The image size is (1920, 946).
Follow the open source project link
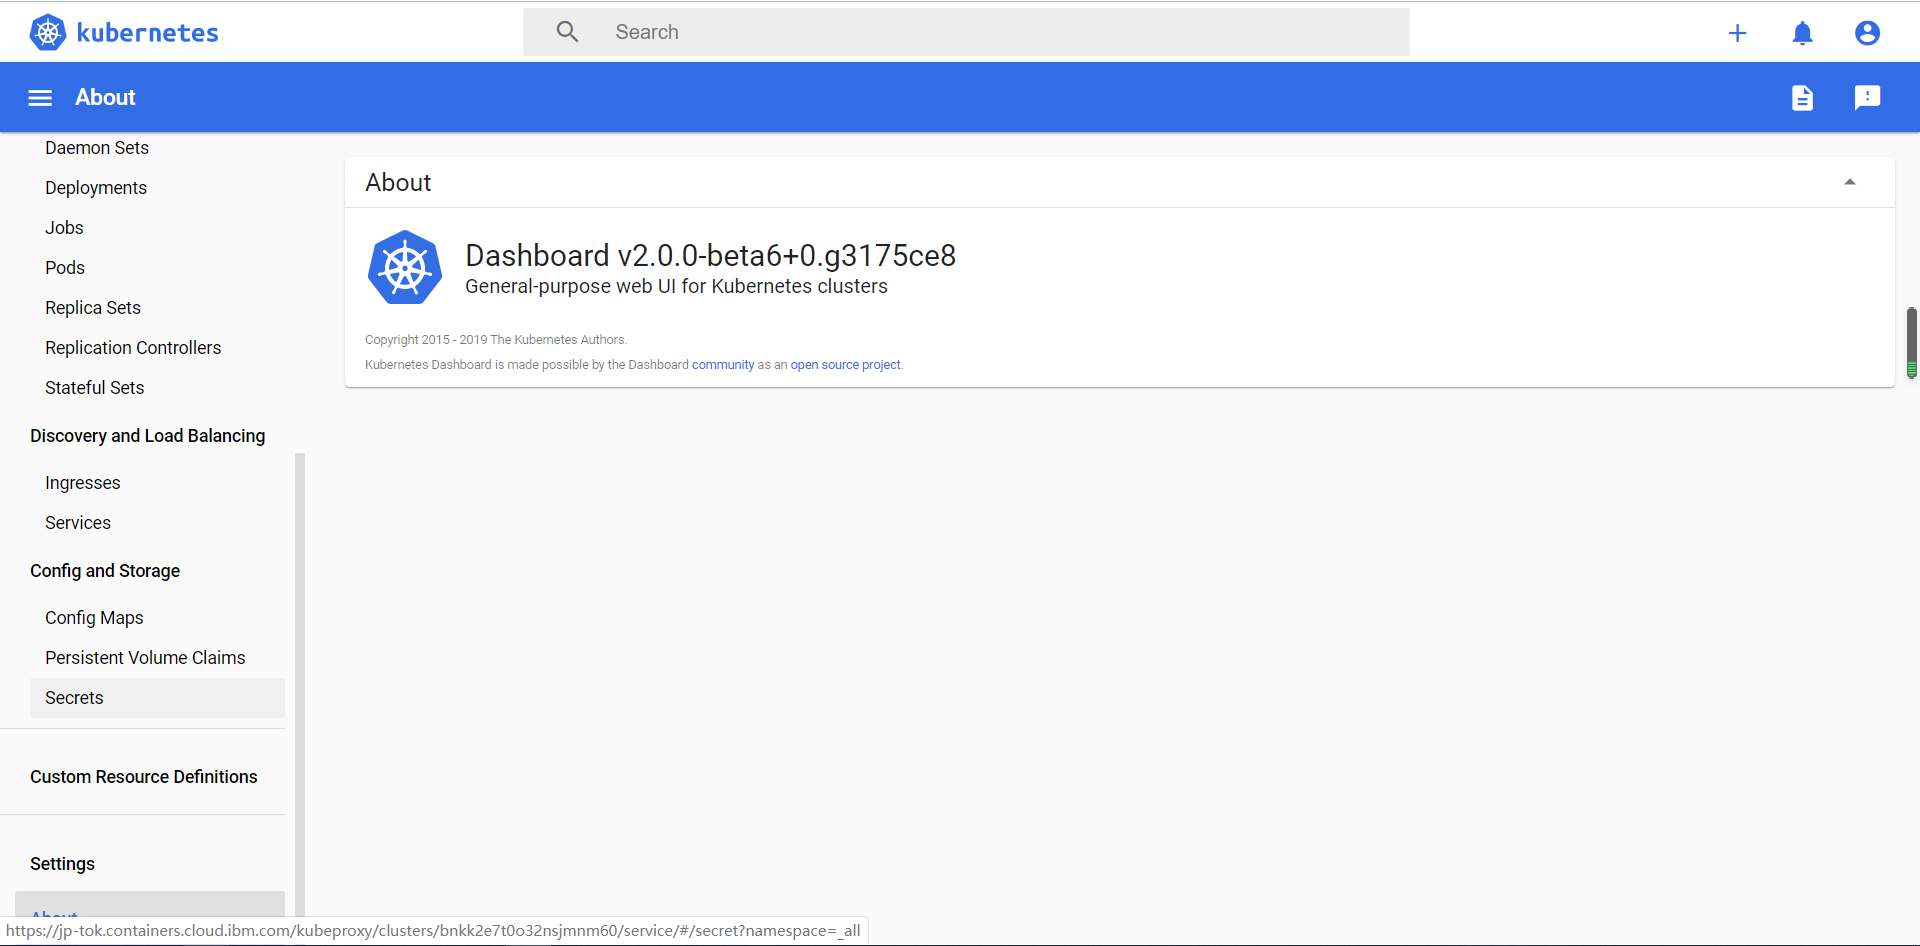pos(846,365)
